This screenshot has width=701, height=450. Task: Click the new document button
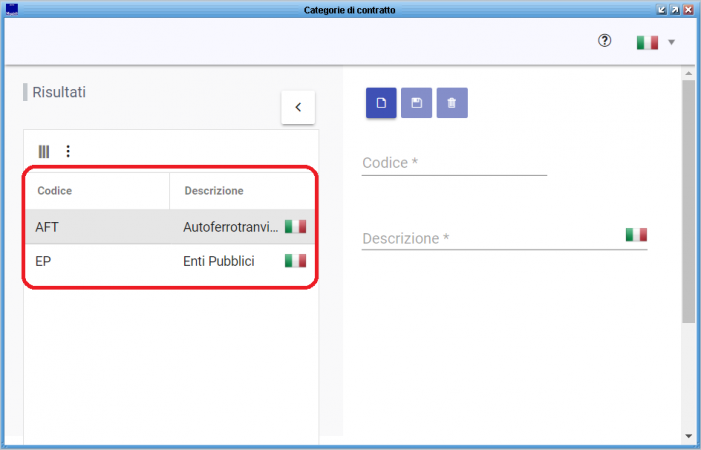click(x=381, y=103)
